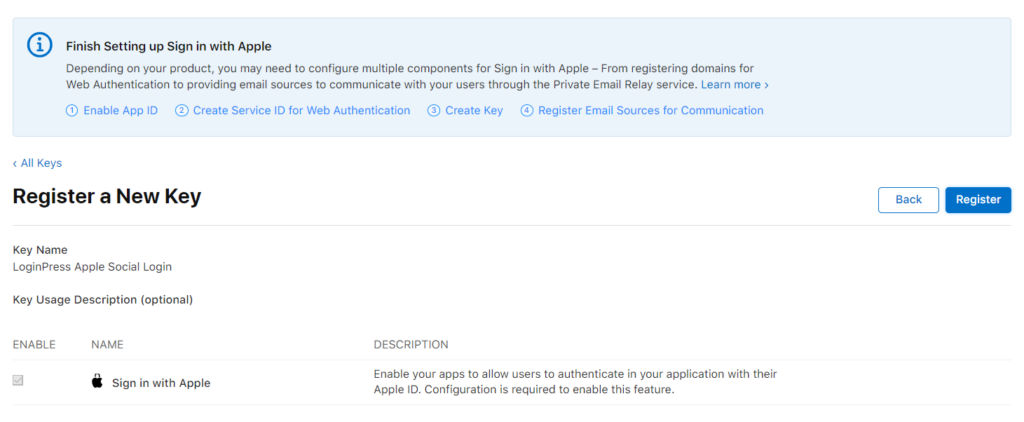Viewport: 1024px width, 422px height.
Task: Click the Sign in with Apple row name
Action: point(161,383)
